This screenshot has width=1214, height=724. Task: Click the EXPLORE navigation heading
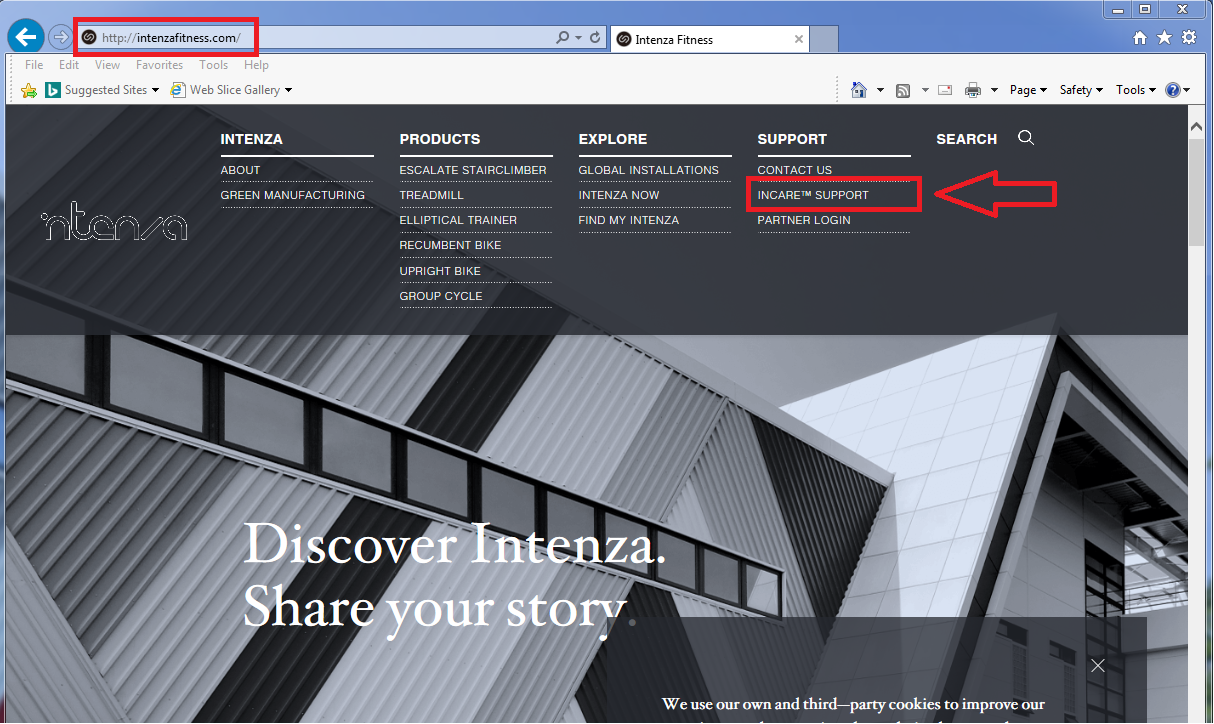[613, 139]
